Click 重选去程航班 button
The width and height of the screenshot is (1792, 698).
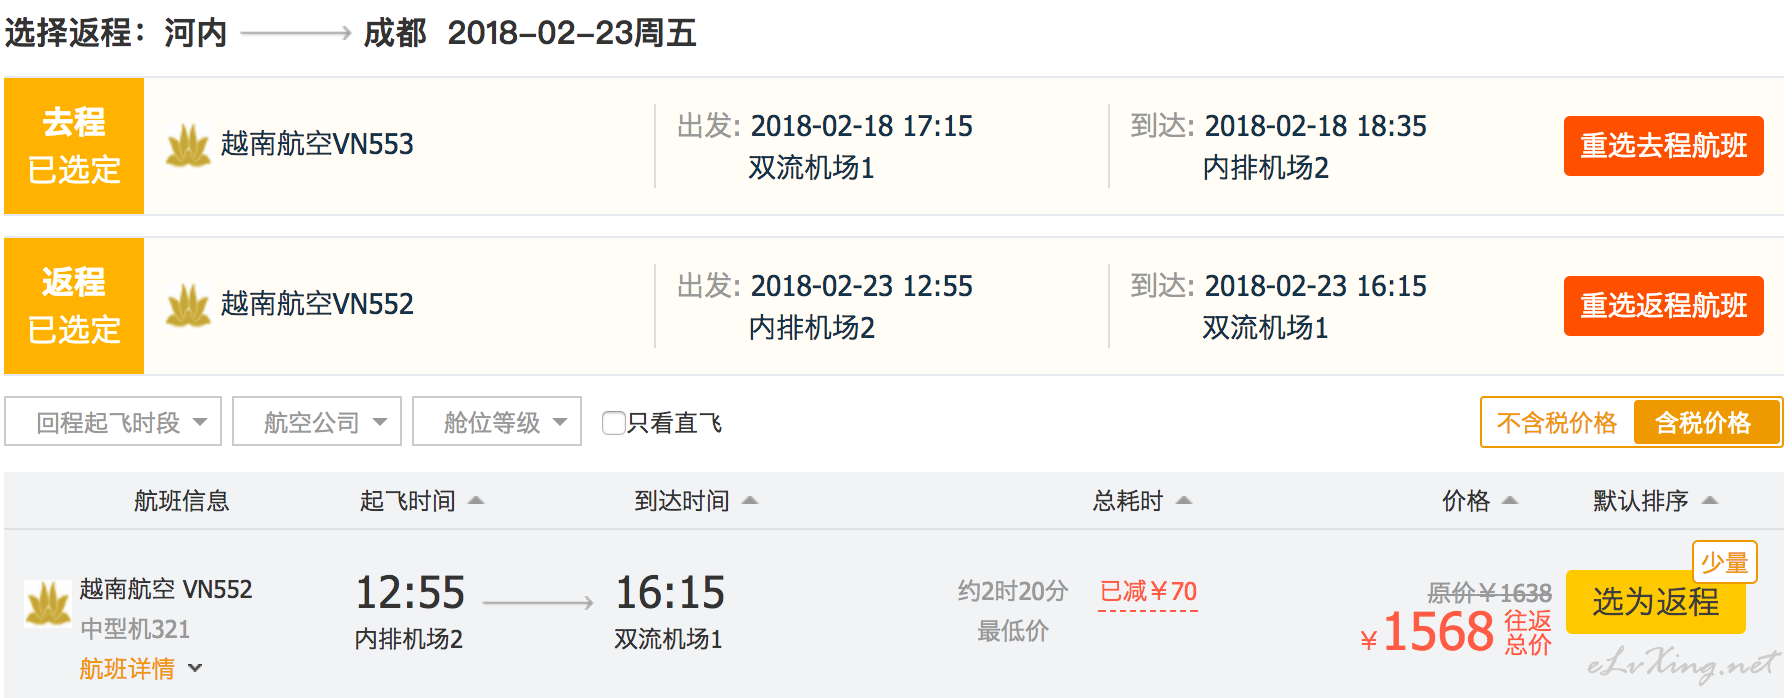[x=1664, y=146]
